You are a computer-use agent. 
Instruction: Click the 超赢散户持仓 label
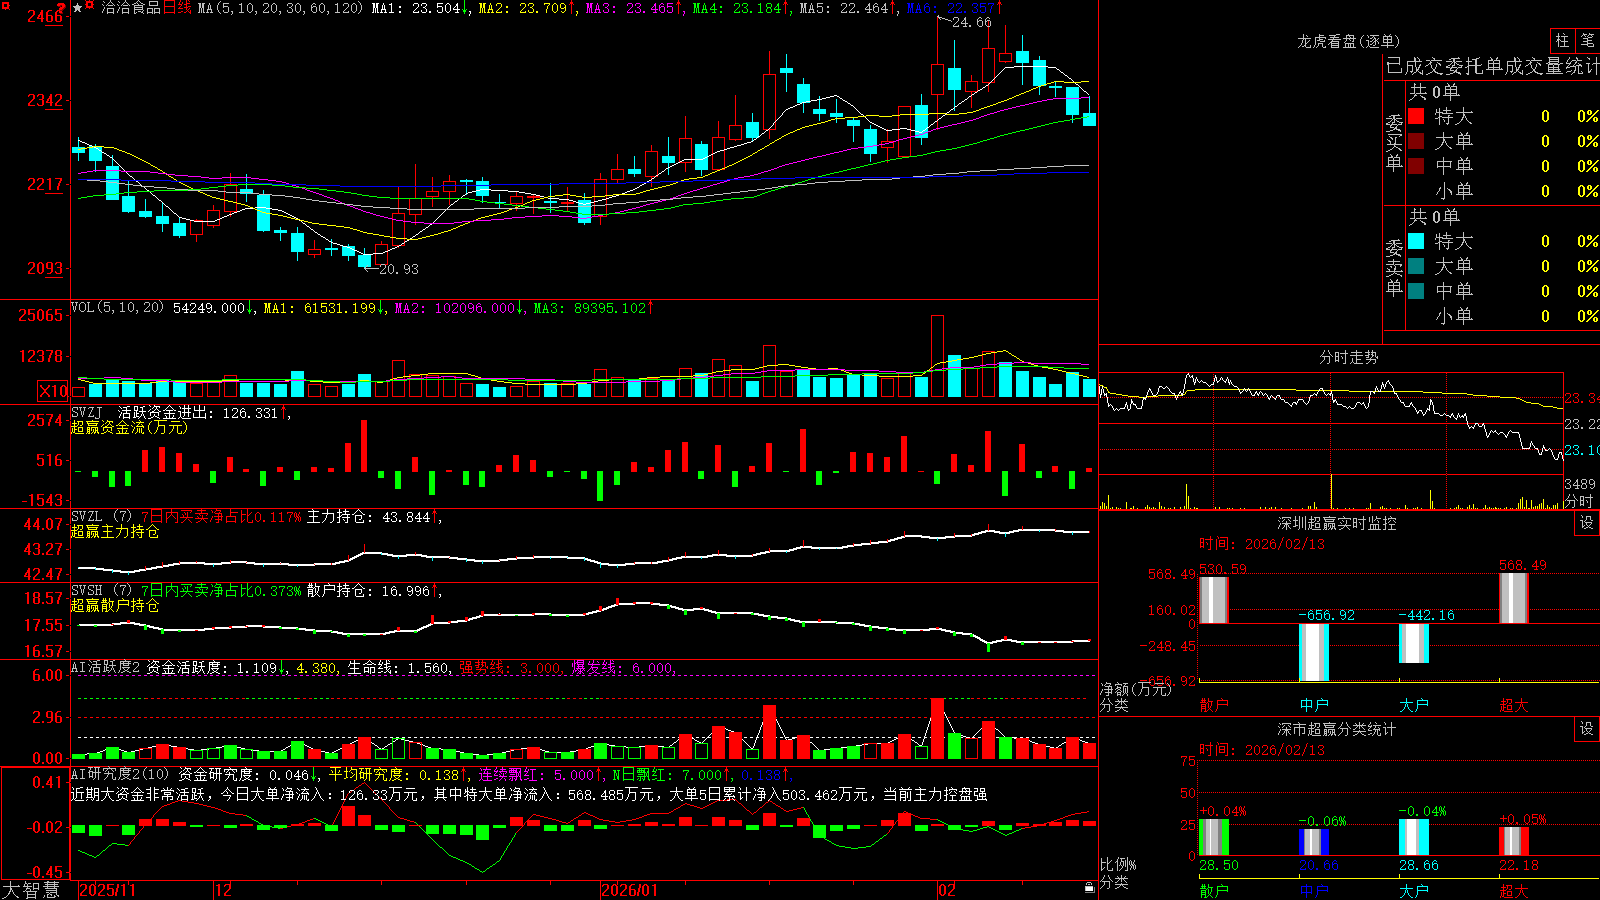pos(115,606)
